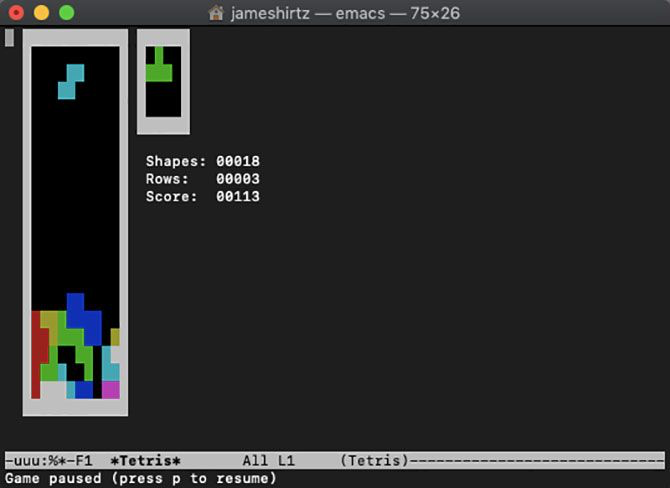670x488 pixels.
Task: Click the -uuu:%*-F1 status flags in mode line
Action: pyautogui.click(x=48, y=461)
